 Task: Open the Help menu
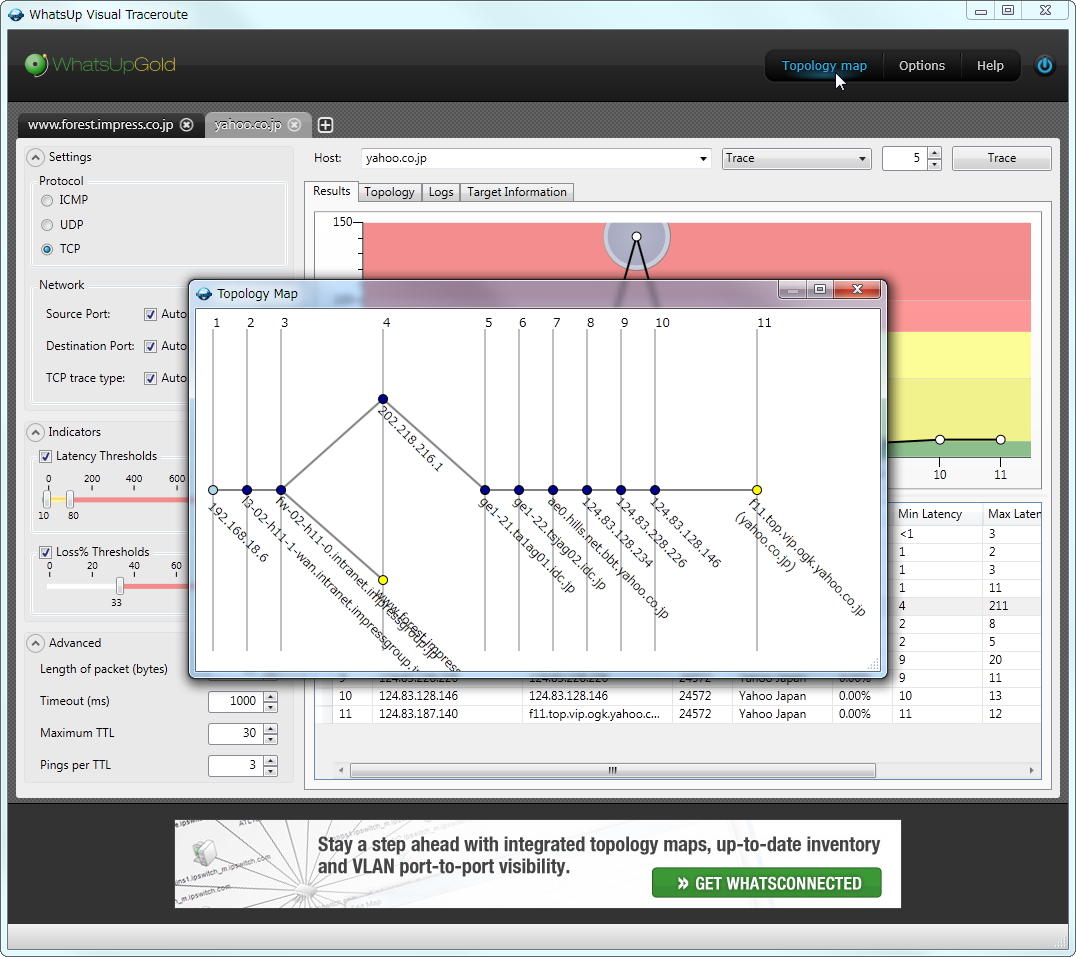(990, 66)
